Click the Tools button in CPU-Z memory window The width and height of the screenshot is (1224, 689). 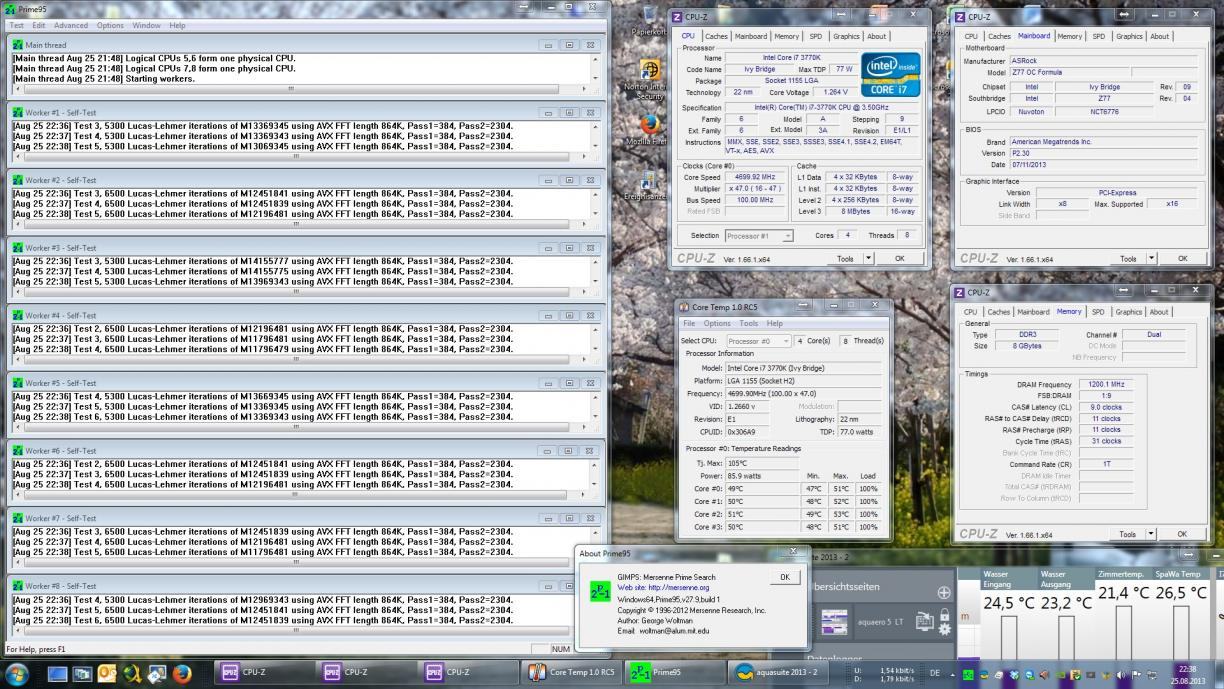[x=1127, y=534]
